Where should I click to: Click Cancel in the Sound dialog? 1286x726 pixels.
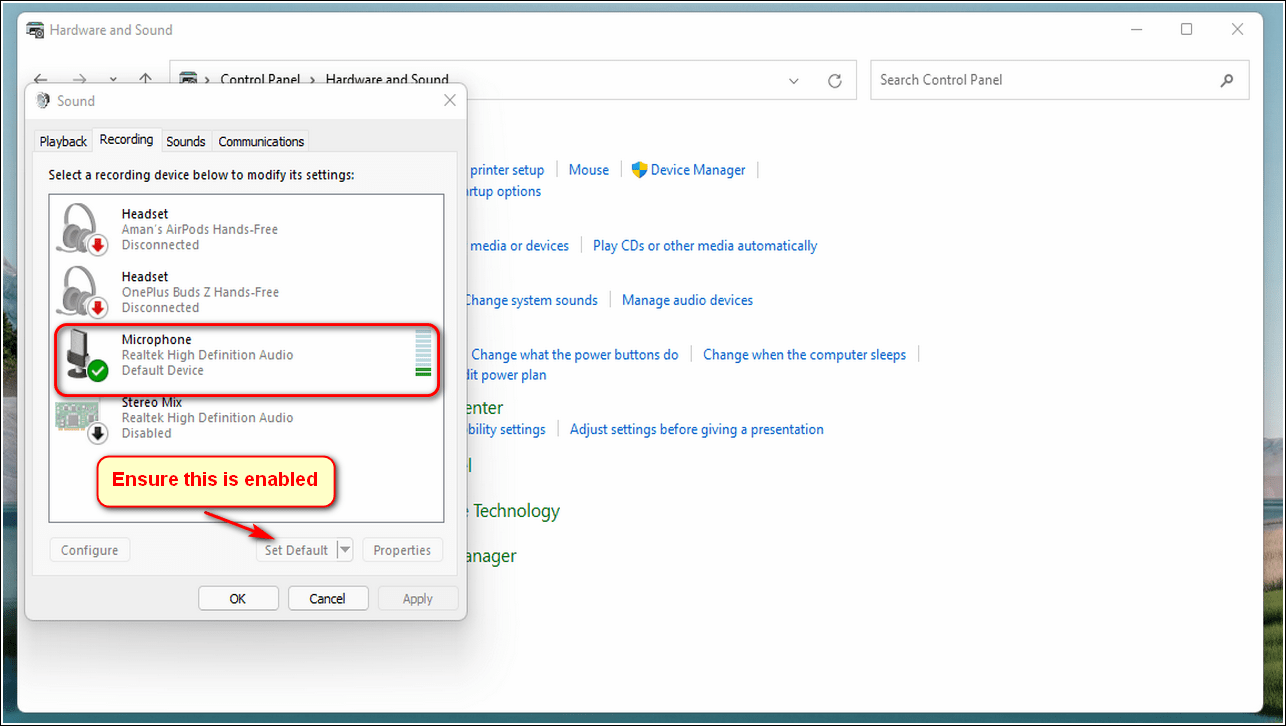tap(328, 598)
